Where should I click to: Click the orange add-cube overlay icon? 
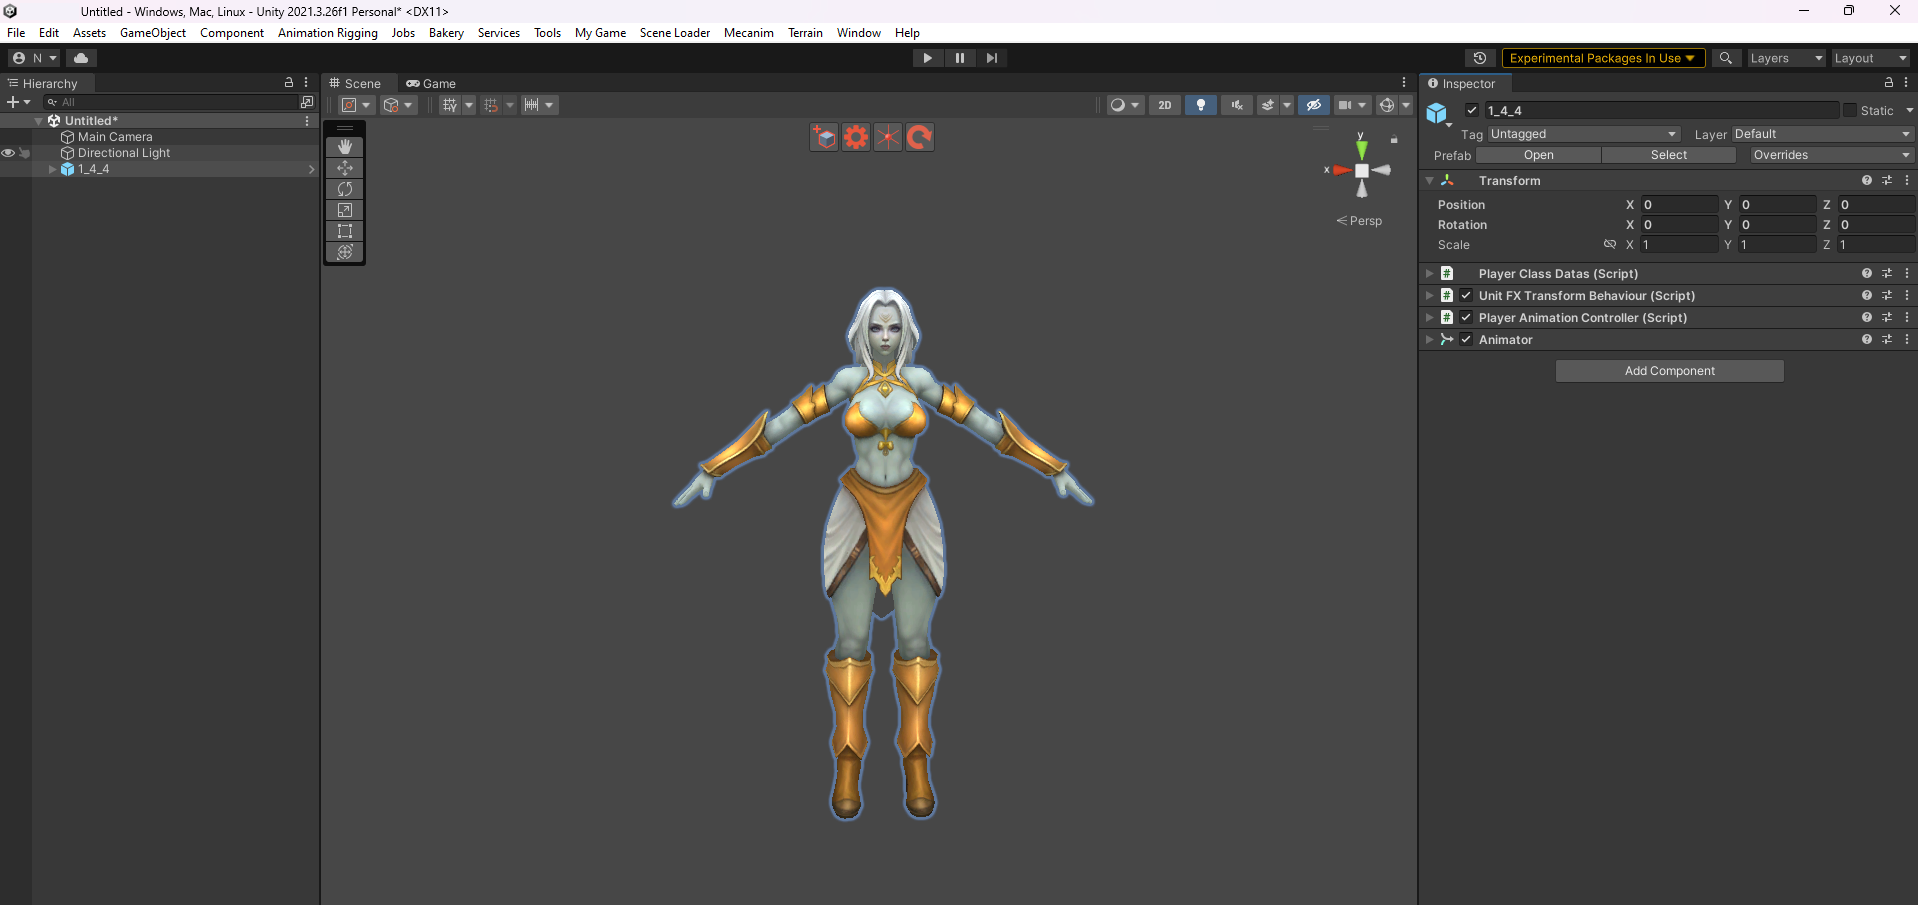[x=824, y=137]
